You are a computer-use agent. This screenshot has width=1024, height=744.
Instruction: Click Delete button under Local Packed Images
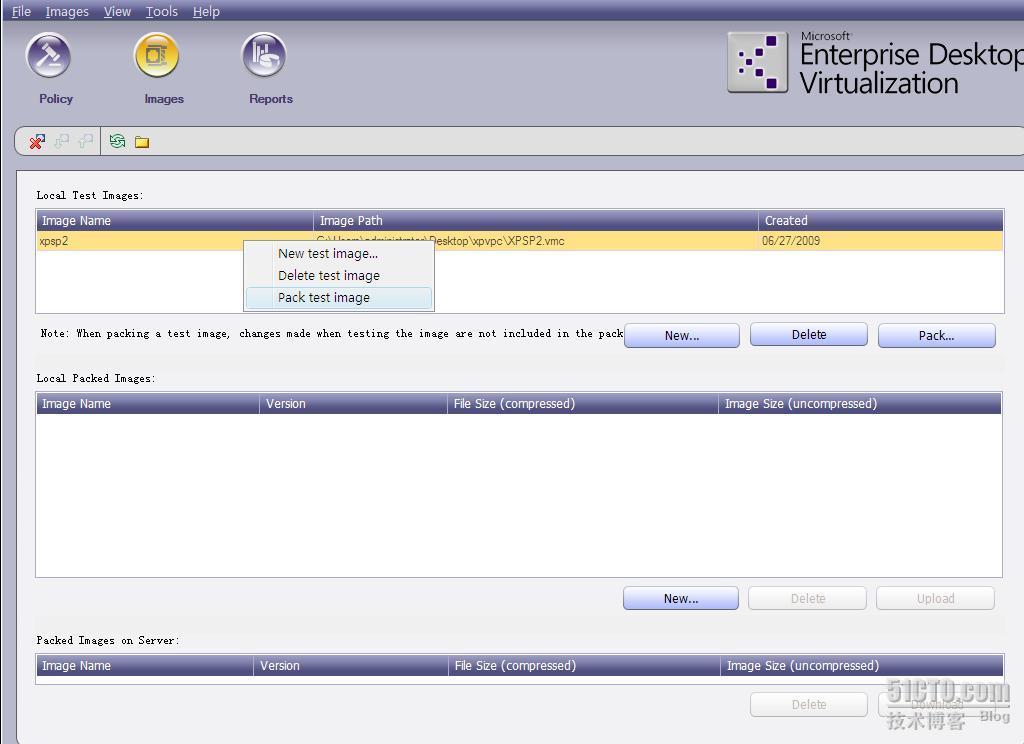click(808, 598)
